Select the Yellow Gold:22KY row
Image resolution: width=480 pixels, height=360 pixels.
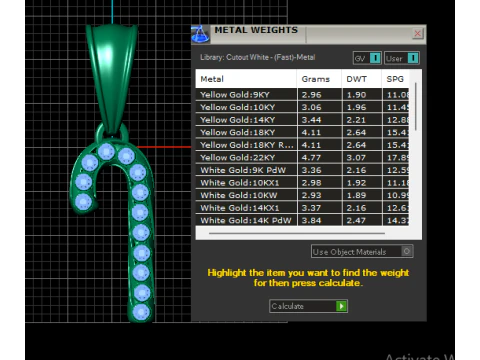(302, 158)
